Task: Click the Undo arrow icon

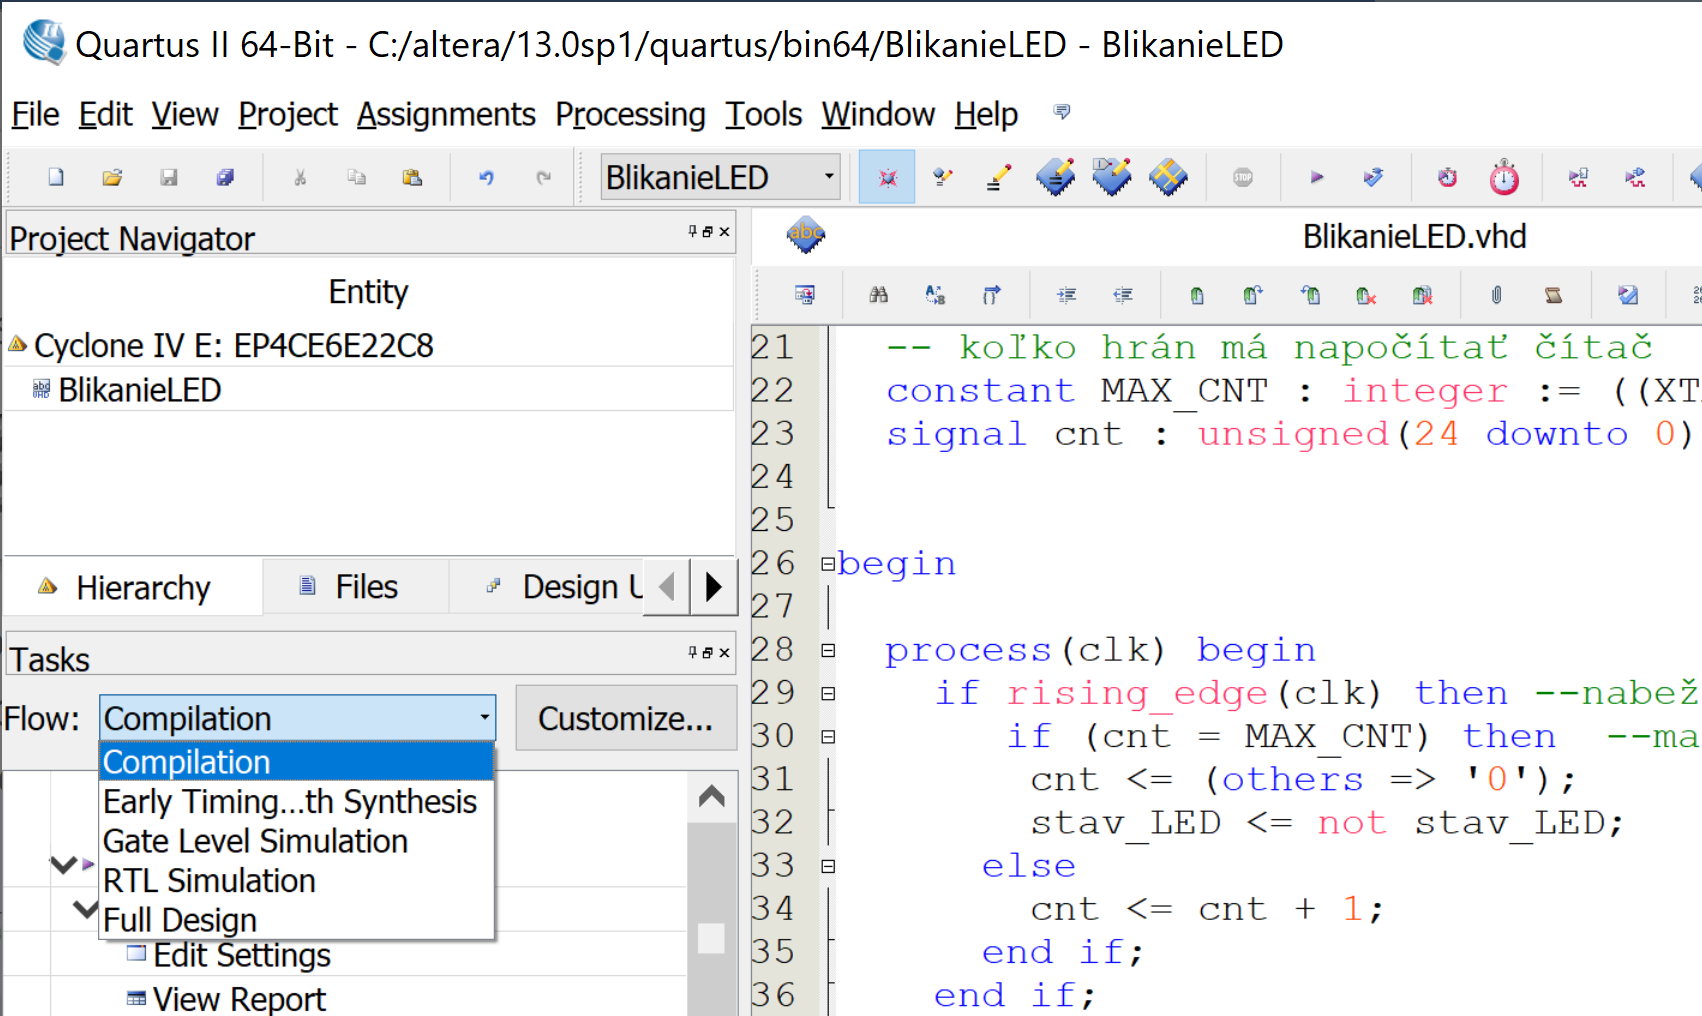Action: [486, 177]
